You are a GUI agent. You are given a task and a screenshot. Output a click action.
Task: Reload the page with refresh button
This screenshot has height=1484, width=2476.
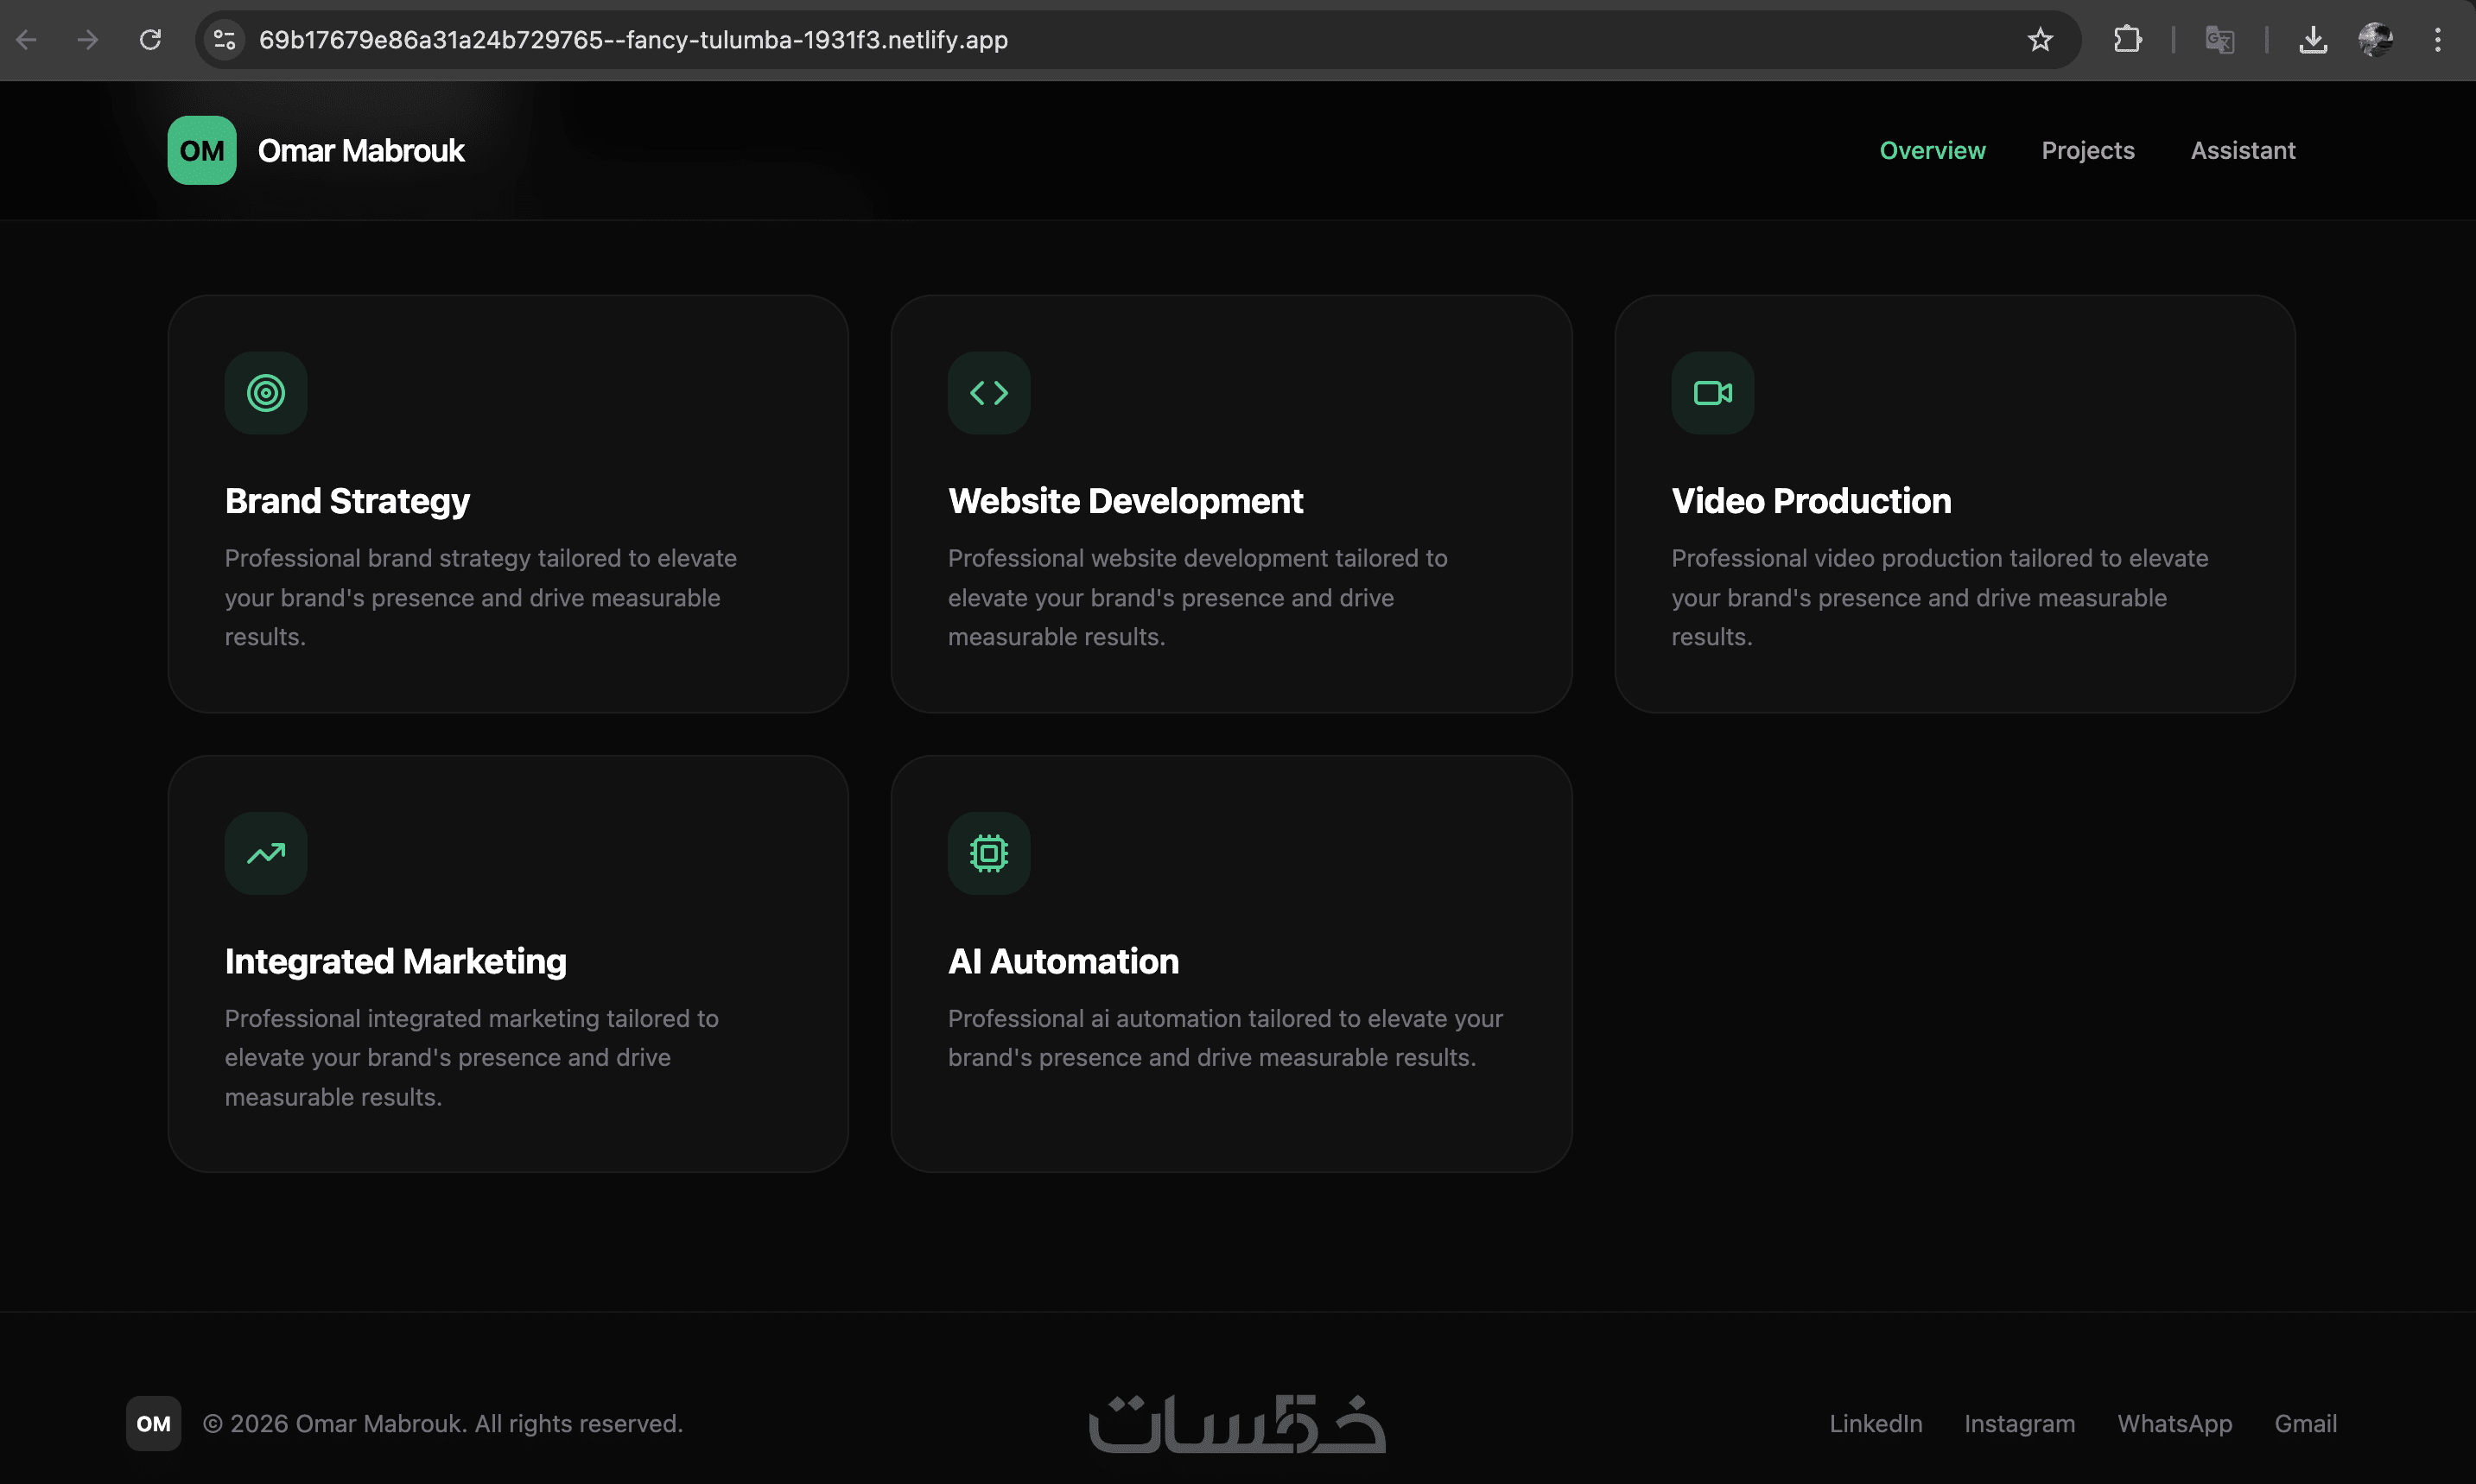pos(150,40)
